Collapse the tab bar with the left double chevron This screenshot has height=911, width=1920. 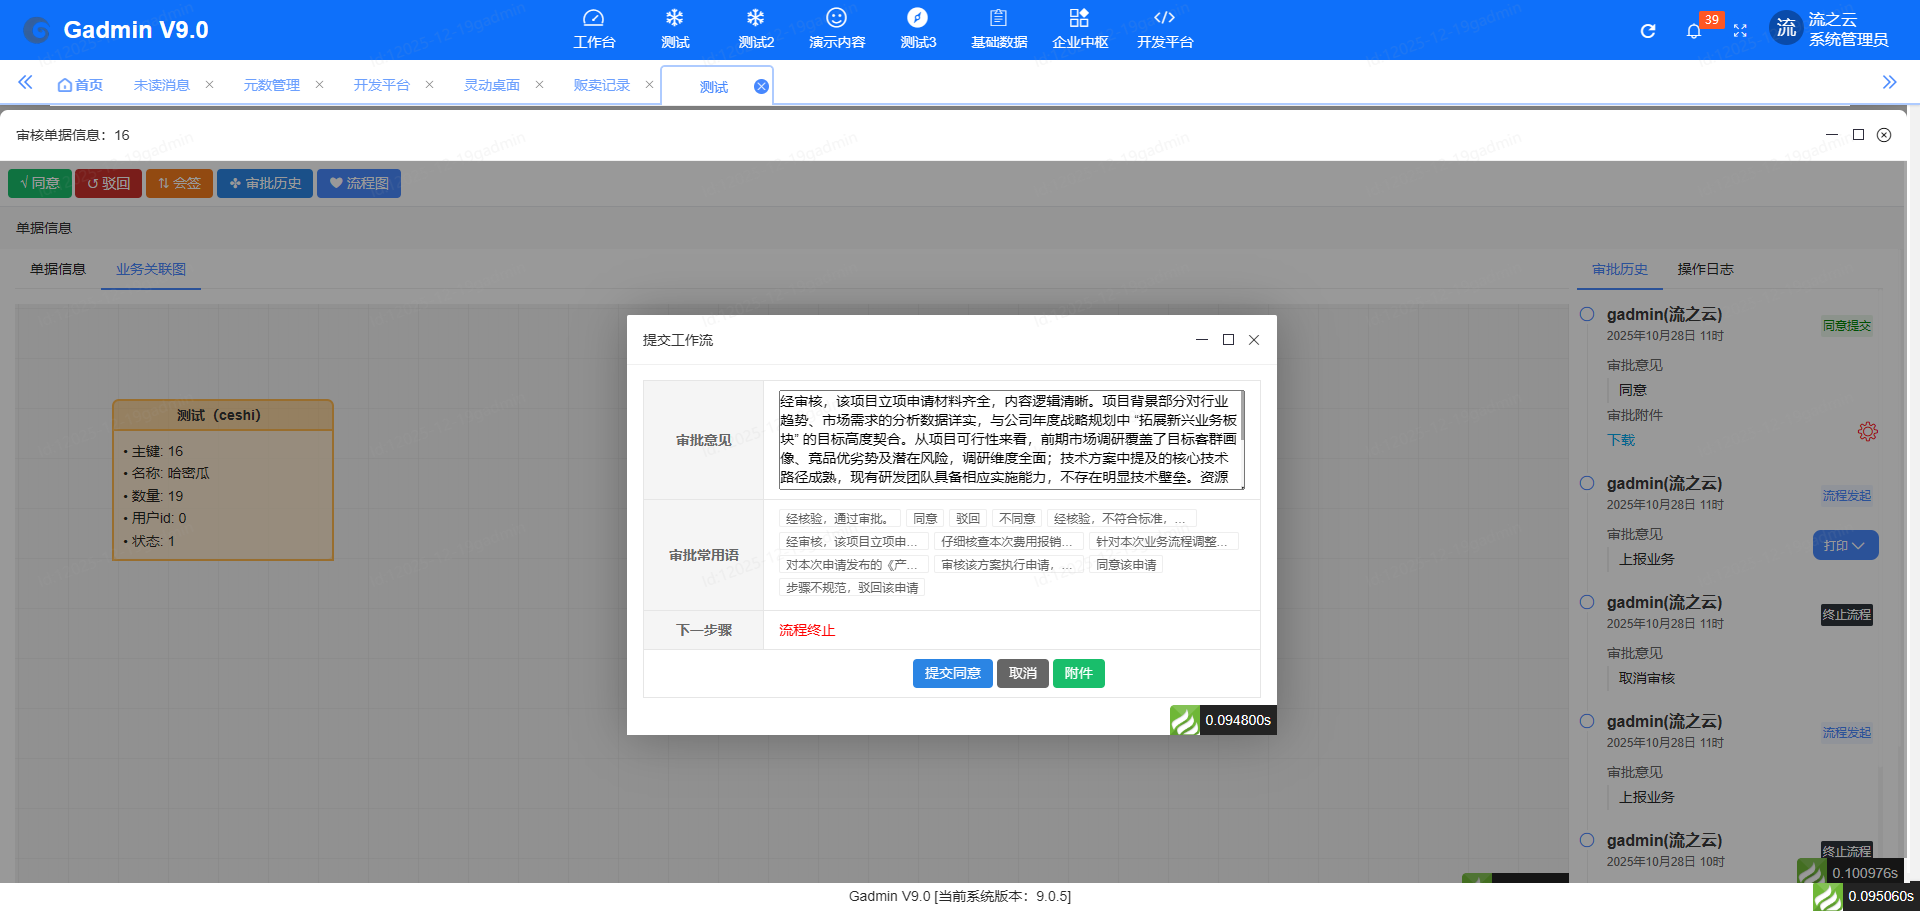point(25,83)
